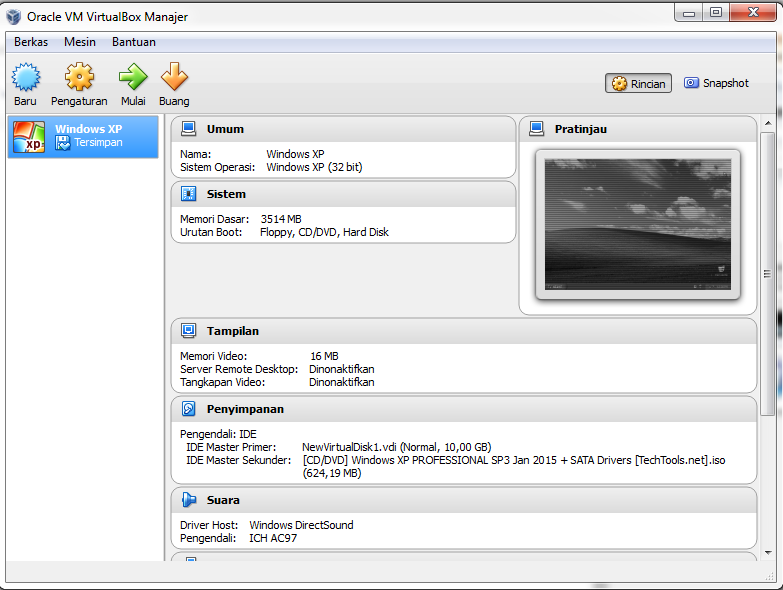The height and width of the screenshot is (590, 783).
Task: Close the VirtualBox Manager window
Action: 753,12
